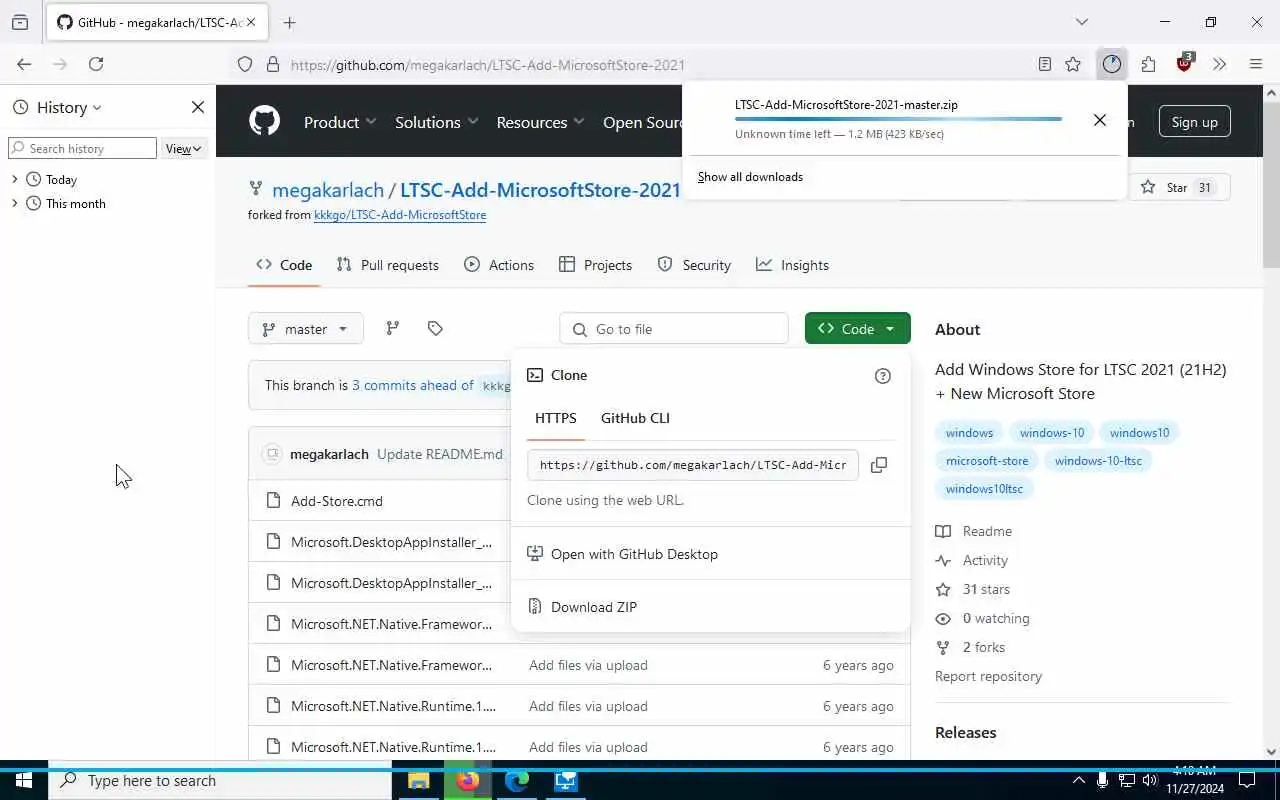
Task: Open Product navigation dropdown
Action: (x=340, y=122)
